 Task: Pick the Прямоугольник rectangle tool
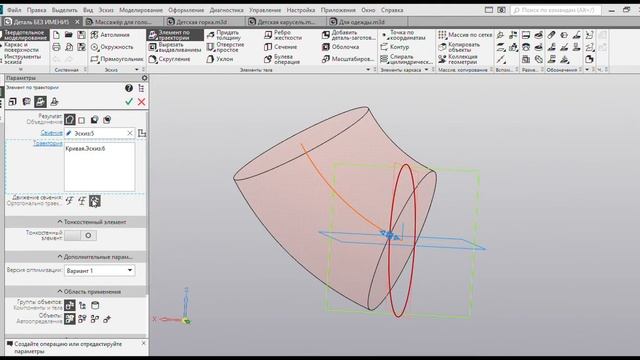point(117,59)
